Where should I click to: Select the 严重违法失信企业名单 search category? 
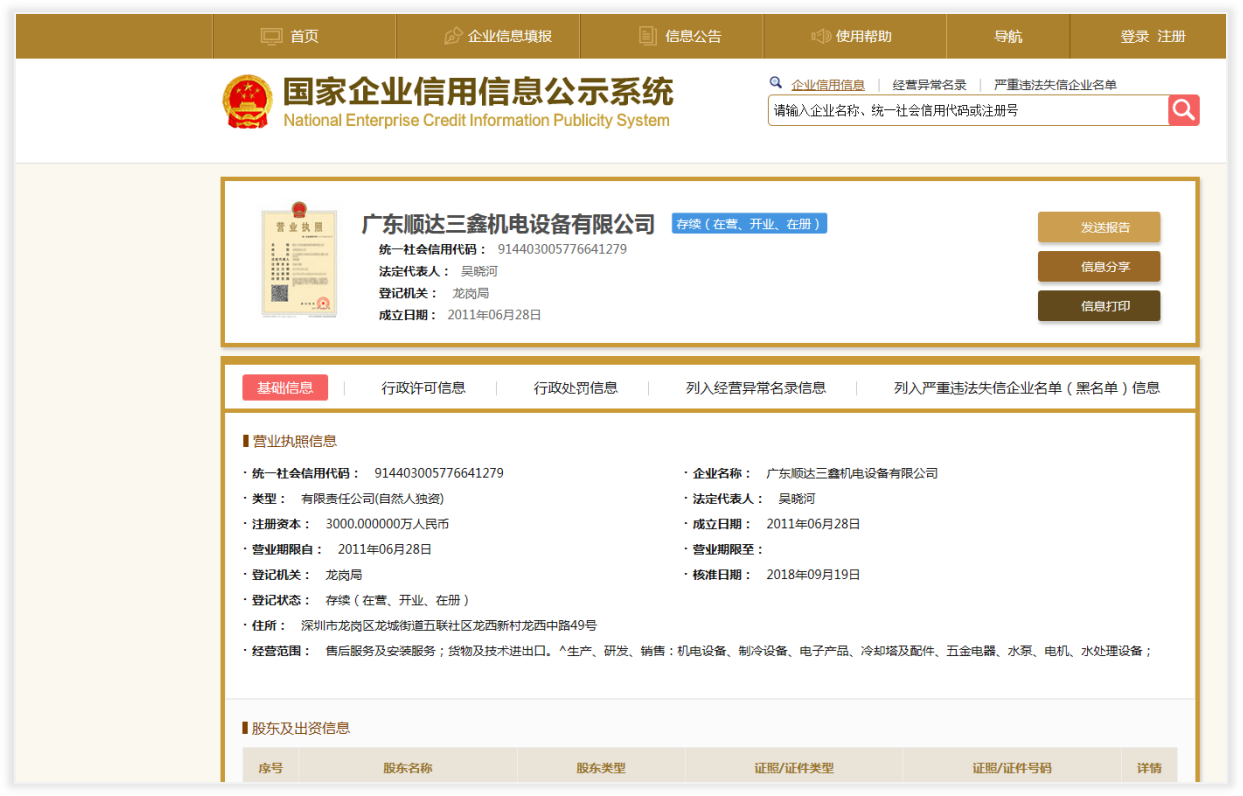coord(1055,85)
